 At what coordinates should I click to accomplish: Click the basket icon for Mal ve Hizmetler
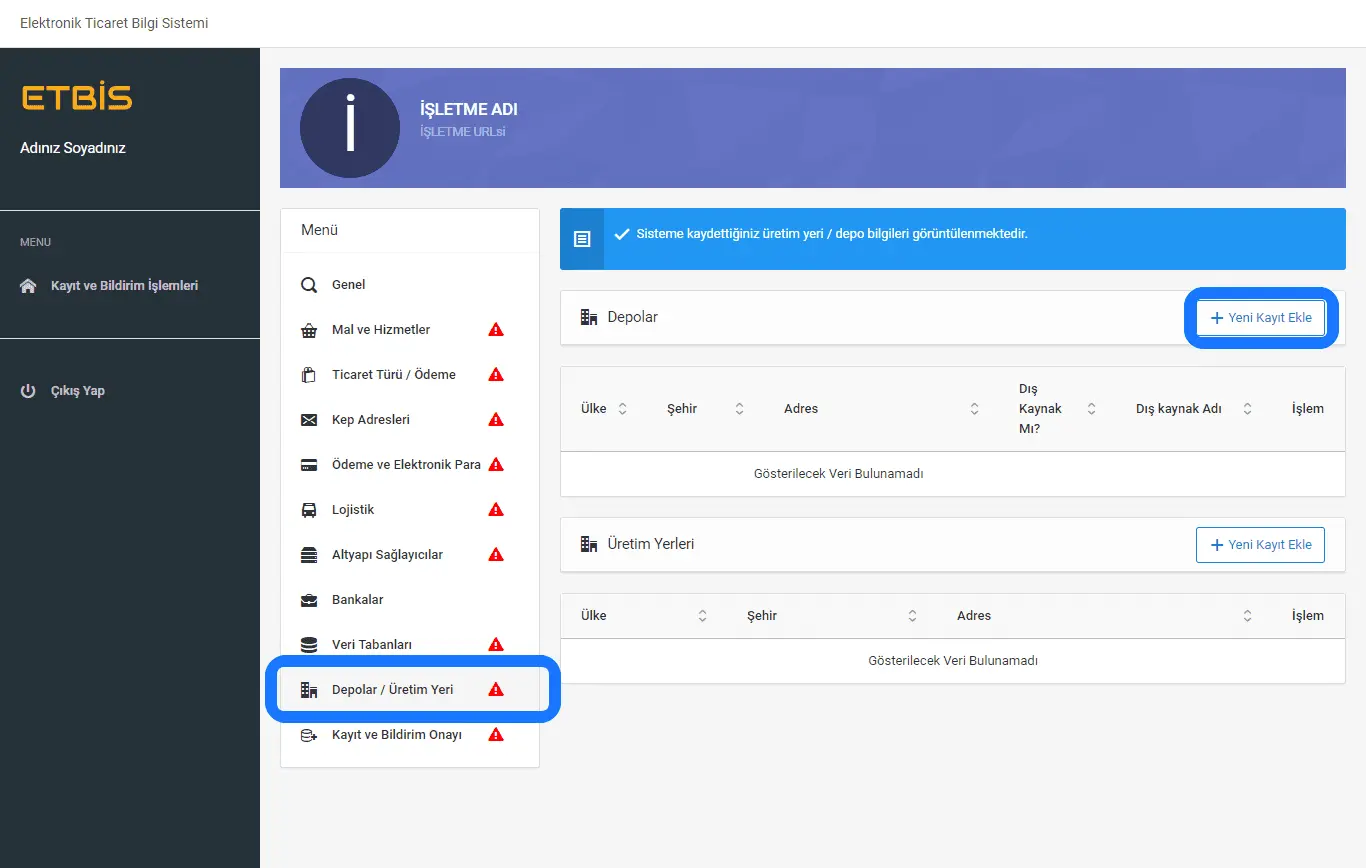(x=309, y=330)
